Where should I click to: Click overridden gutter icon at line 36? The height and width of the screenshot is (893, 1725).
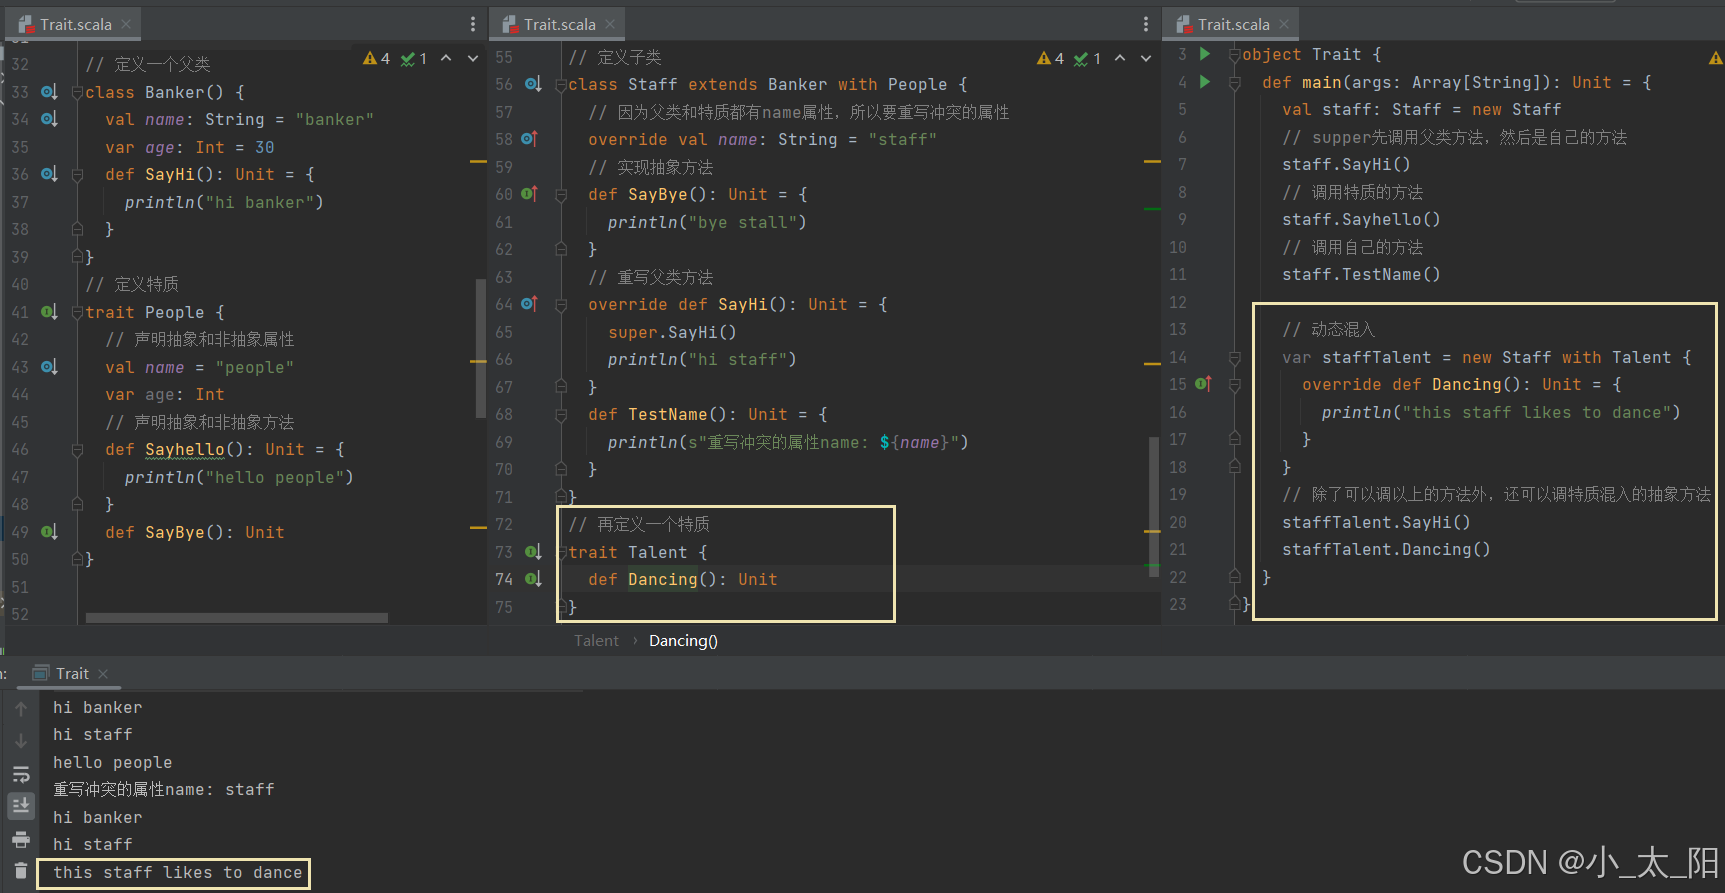(49, 174)
